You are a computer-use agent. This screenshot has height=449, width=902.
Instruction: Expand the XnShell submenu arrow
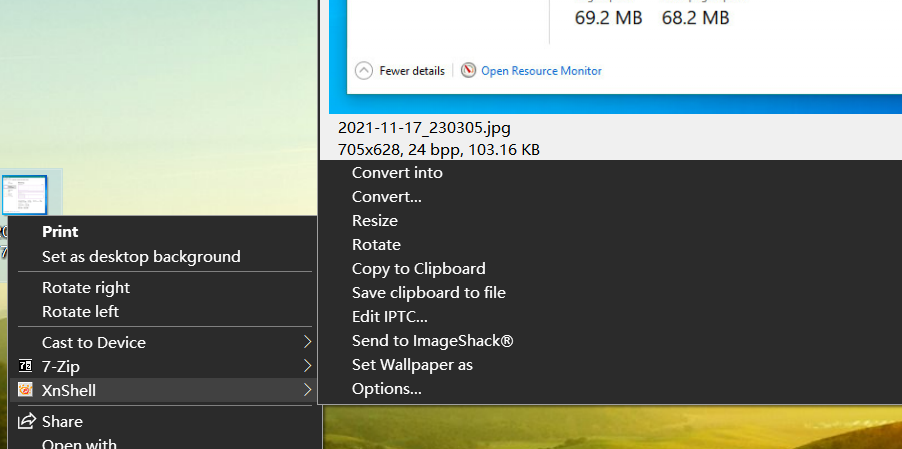307,390
